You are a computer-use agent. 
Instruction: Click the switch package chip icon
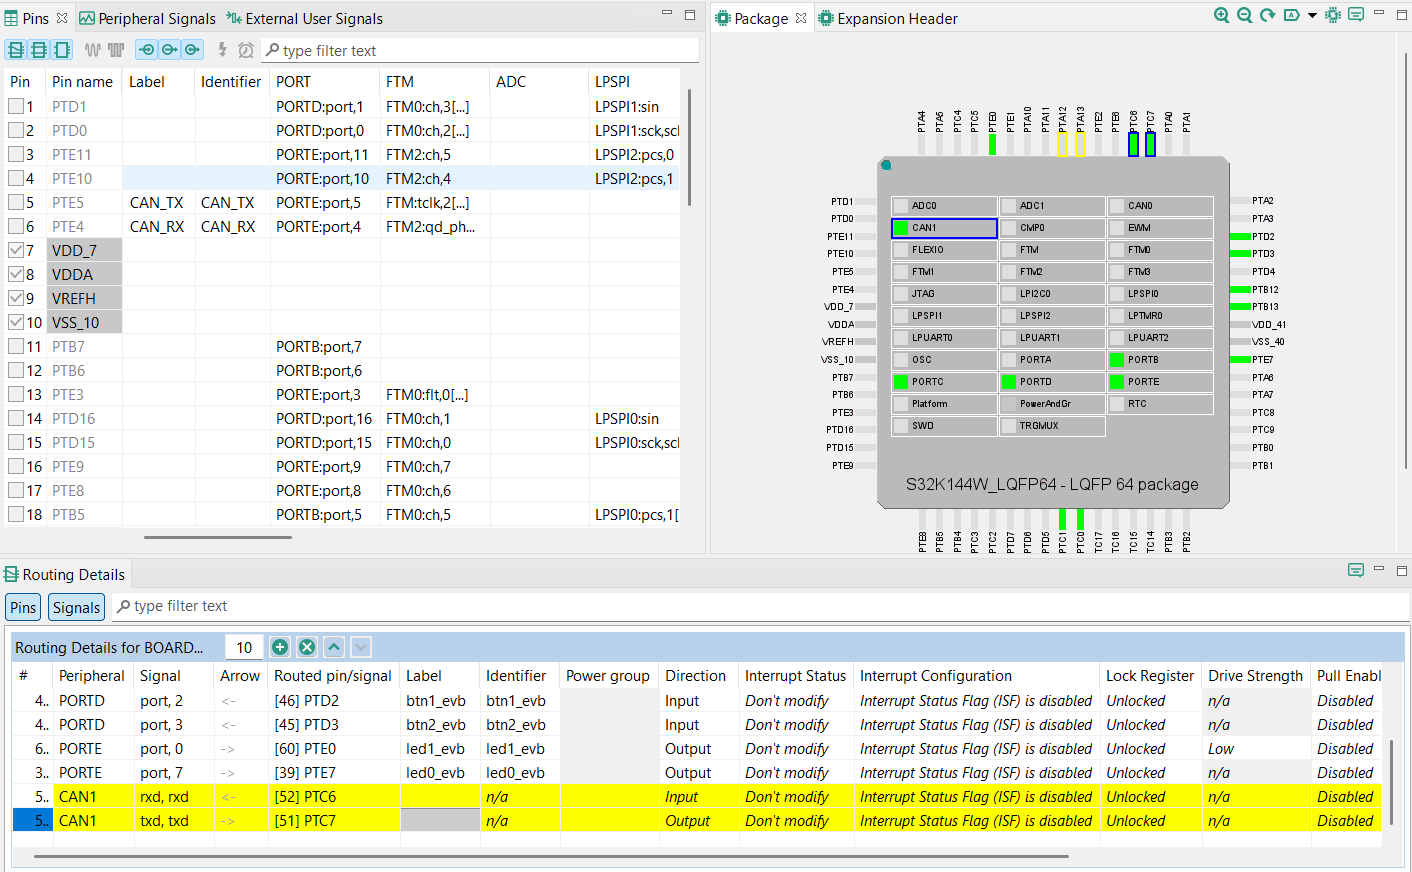(1333, 15)
